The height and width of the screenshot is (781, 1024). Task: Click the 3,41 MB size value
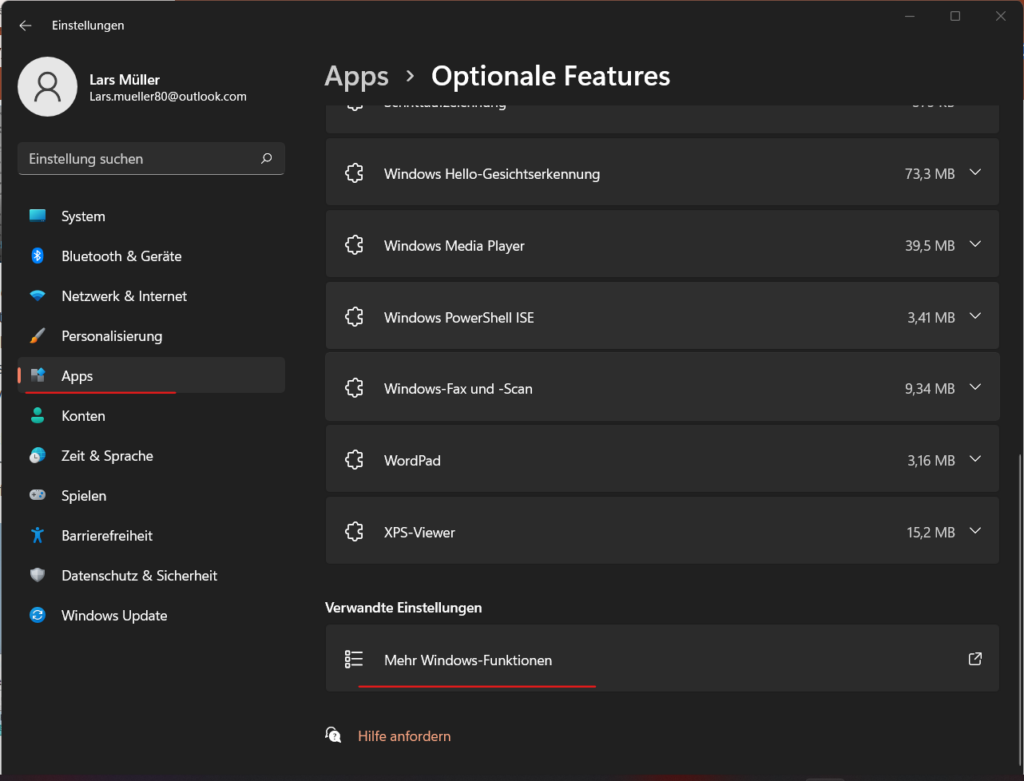pos(931,317)
